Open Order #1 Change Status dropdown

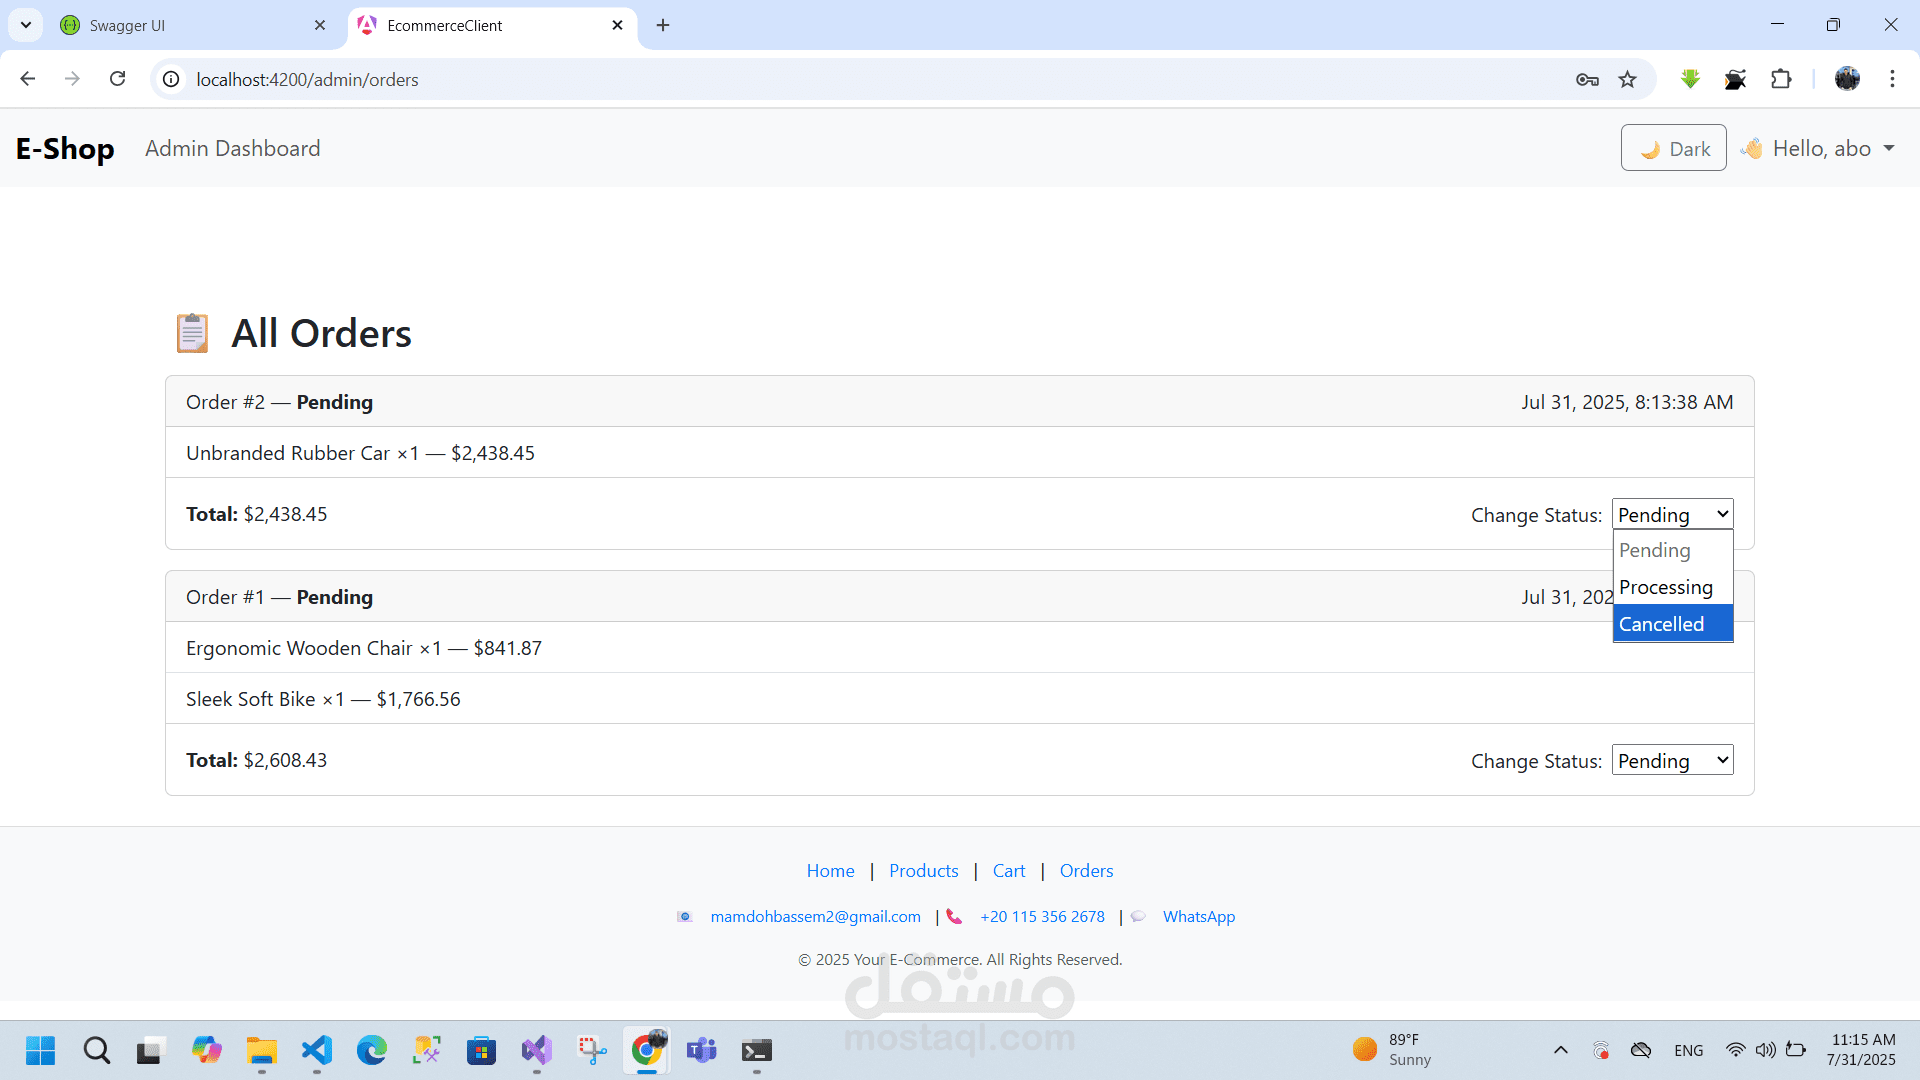click(x=1672, y=761)
